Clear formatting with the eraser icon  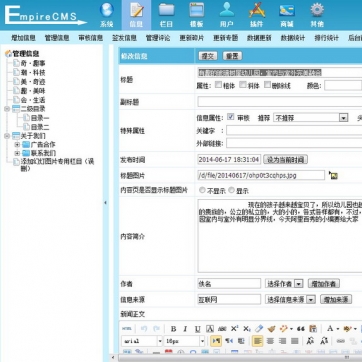259,329
